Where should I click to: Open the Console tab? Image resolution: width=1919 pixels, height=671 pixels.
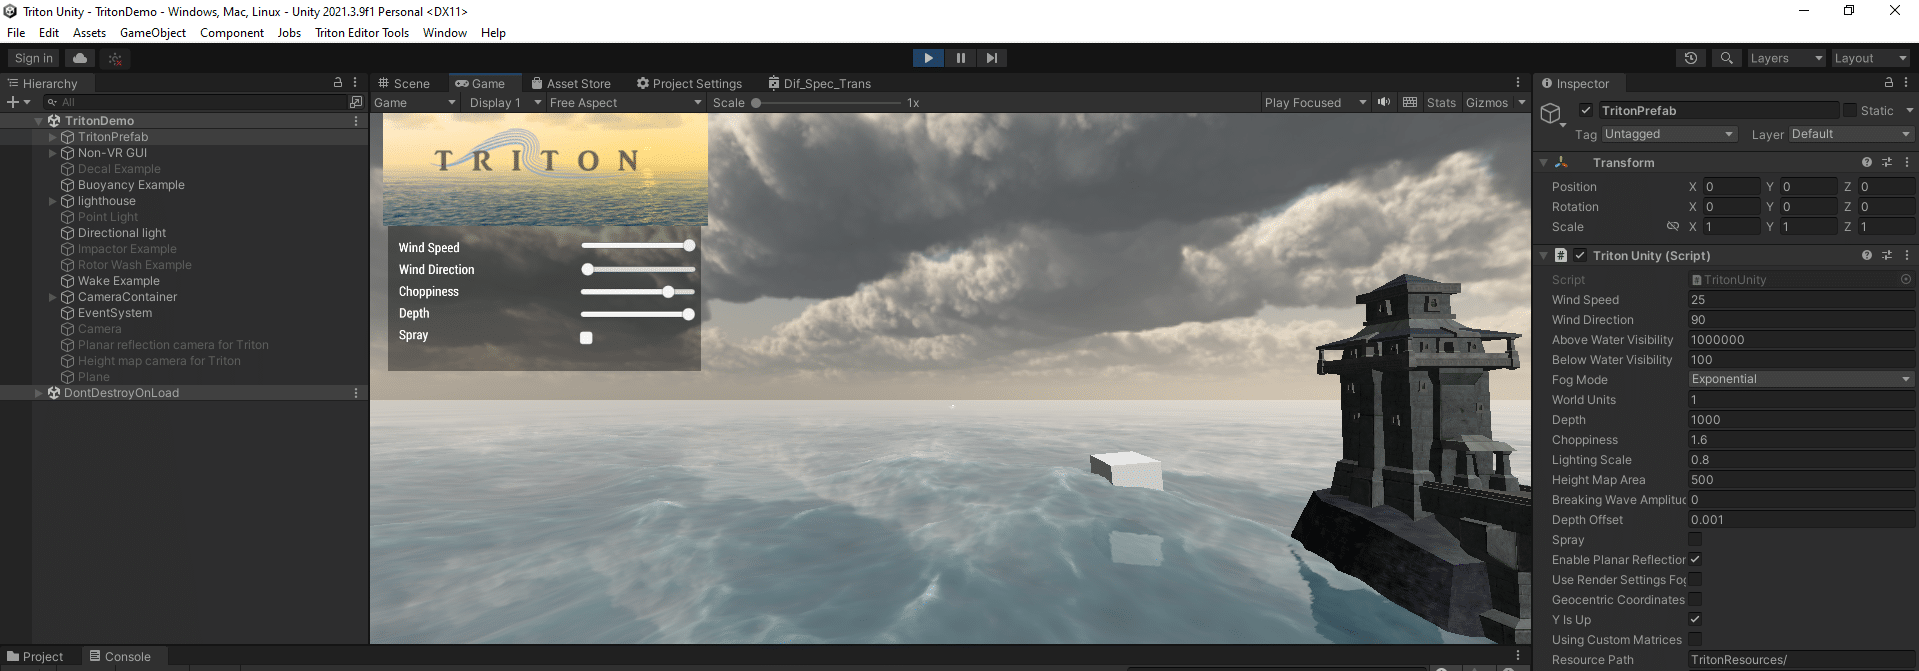pyautogui.click(x=120, y=656)
